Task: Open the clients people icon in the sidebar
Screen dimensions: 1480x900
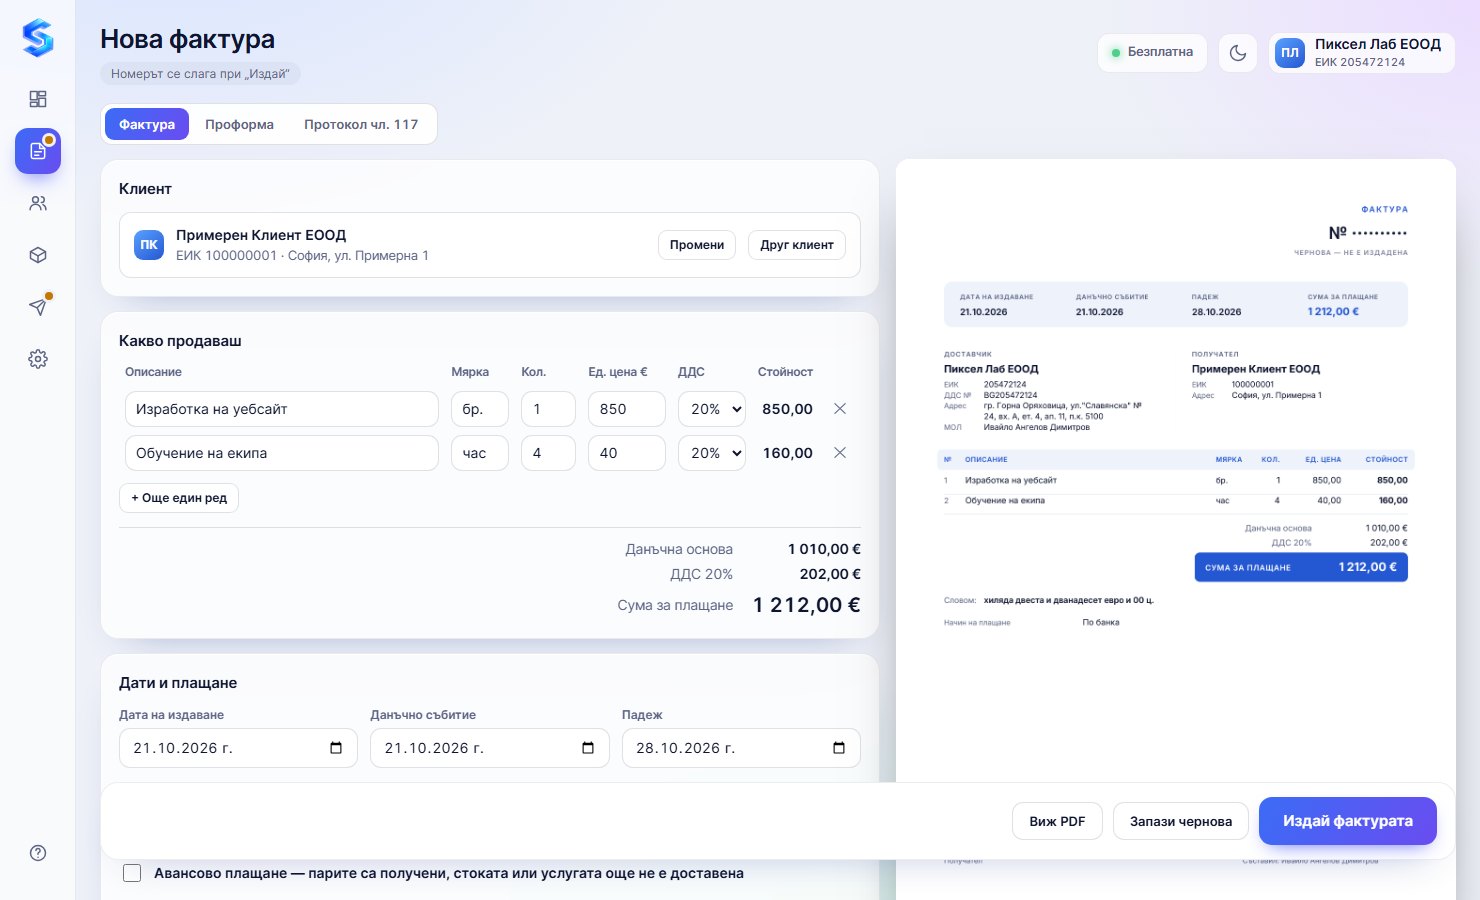Action: 38,203
